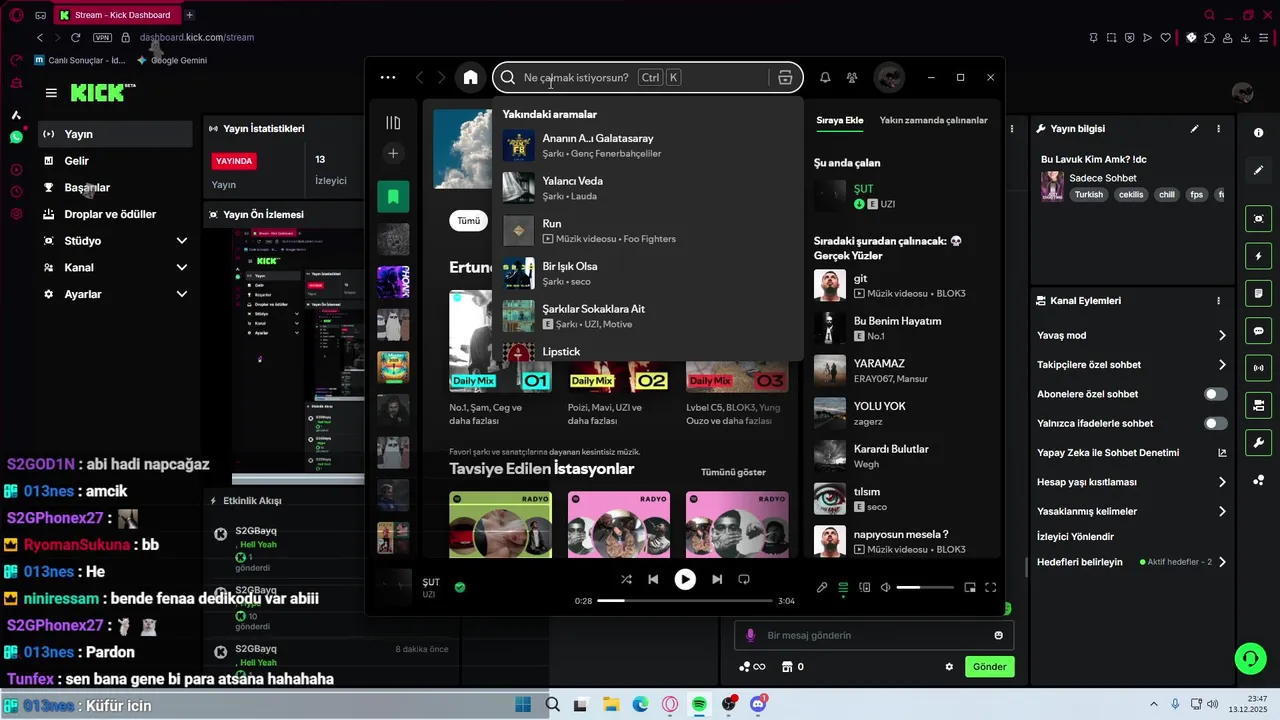This screenshot has height=720, width=1280.
Task: Play the current ŞUT track
Action: point(685,579)
